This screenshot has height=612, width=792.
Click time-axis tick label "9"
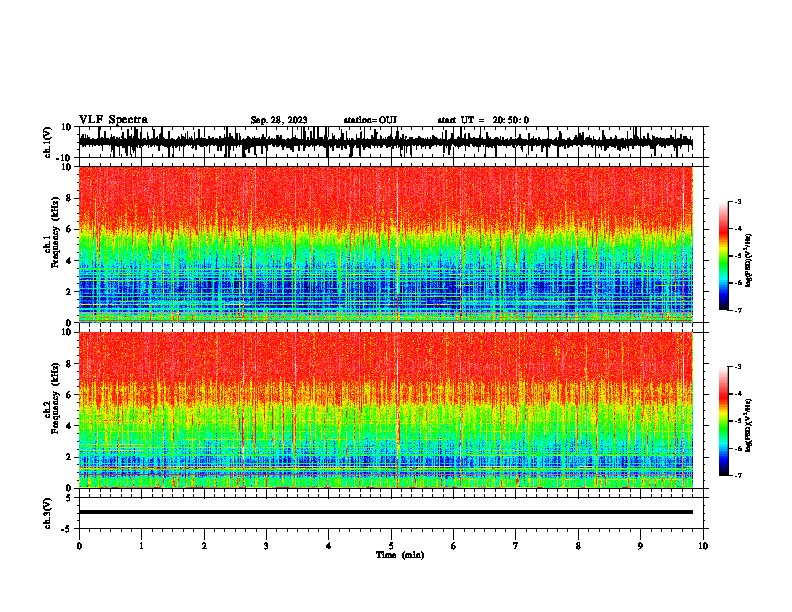(640, 546)
